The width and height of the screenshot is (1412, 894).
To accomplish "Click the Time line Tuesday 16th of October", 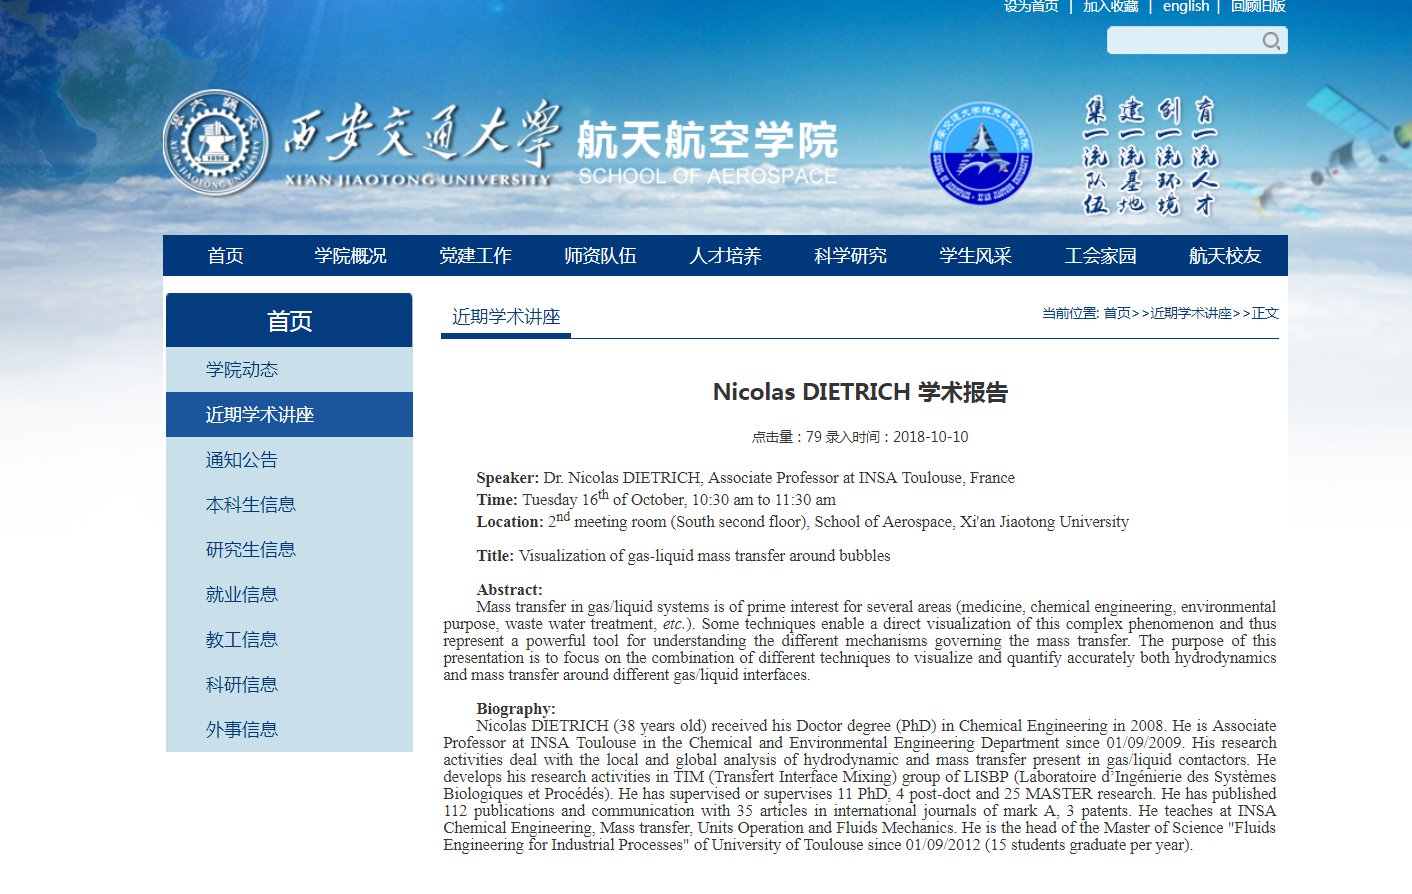I will point(656,499).
